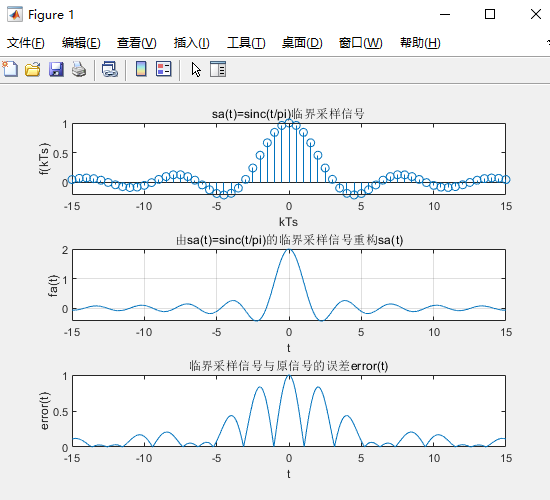Viewport: 550px width, 500px height.
Task: Click the Figure 1 window title text
Action: (x=51, y=15)
